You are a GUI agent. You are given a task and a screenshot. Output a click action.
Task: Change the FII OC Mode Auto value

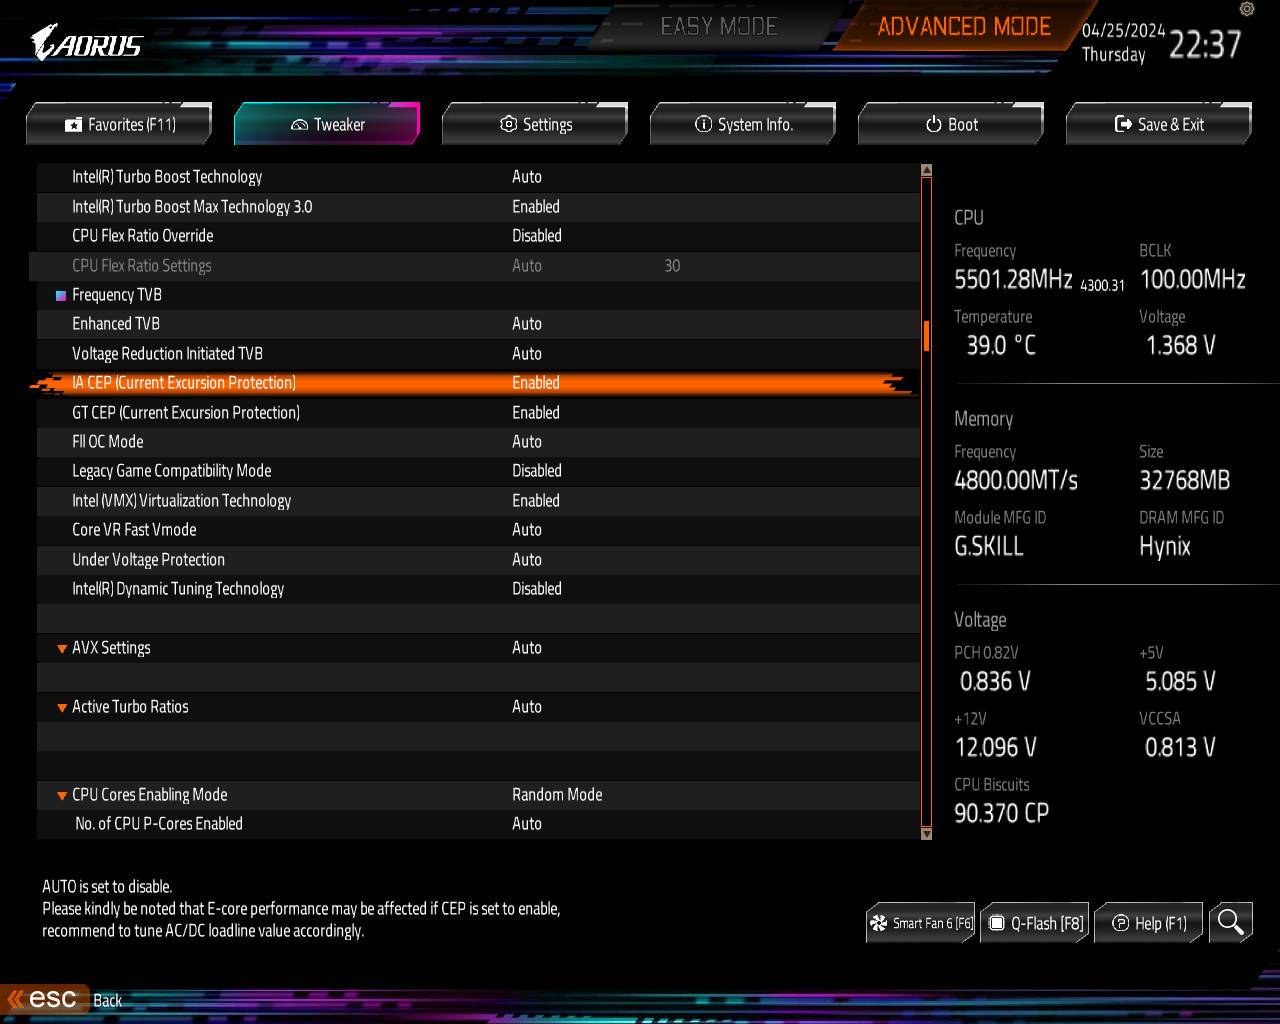[527, 442]
